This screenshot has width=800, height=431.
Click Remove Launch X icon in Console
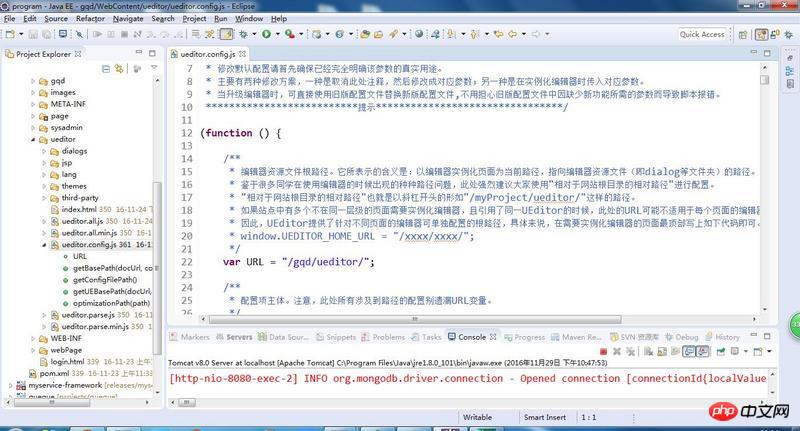click(617, 351)
